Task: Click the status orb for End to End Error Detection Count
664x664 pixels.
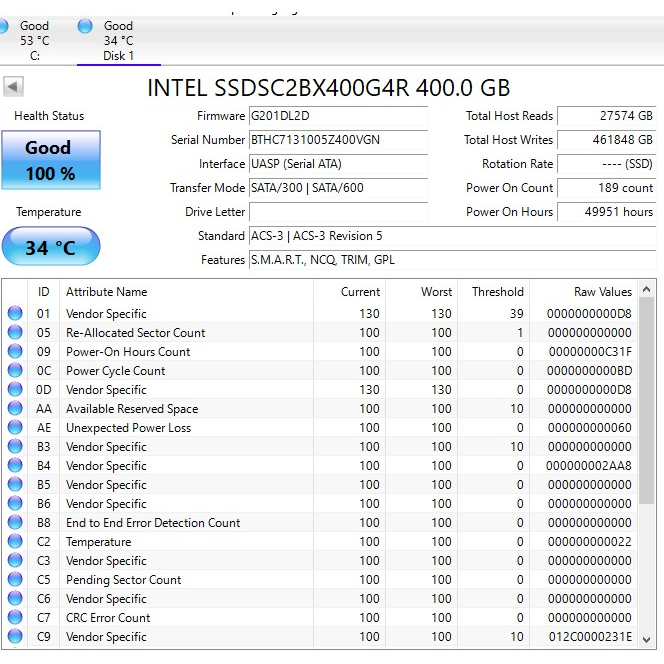Action: [15, 523]
